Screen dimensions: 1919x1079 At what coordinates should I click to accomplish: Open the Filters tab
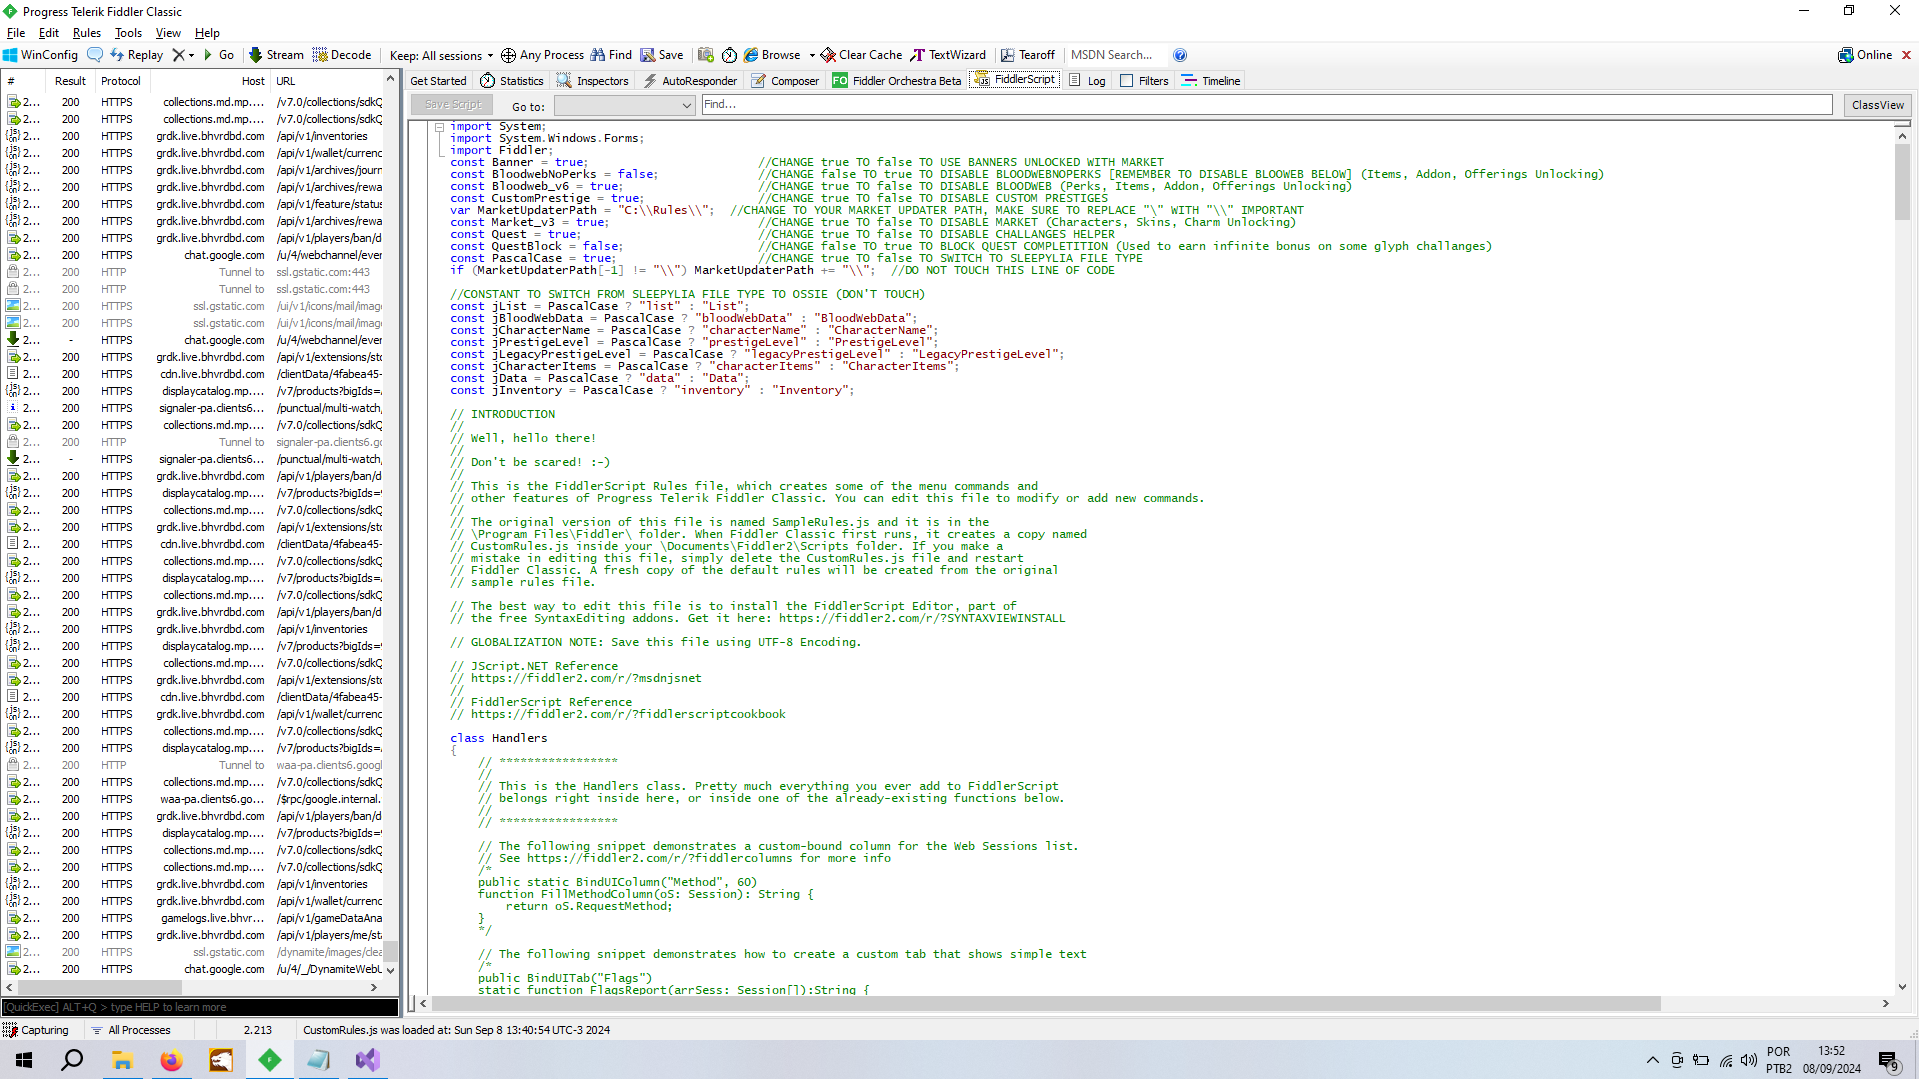(x=1144, y=81)
